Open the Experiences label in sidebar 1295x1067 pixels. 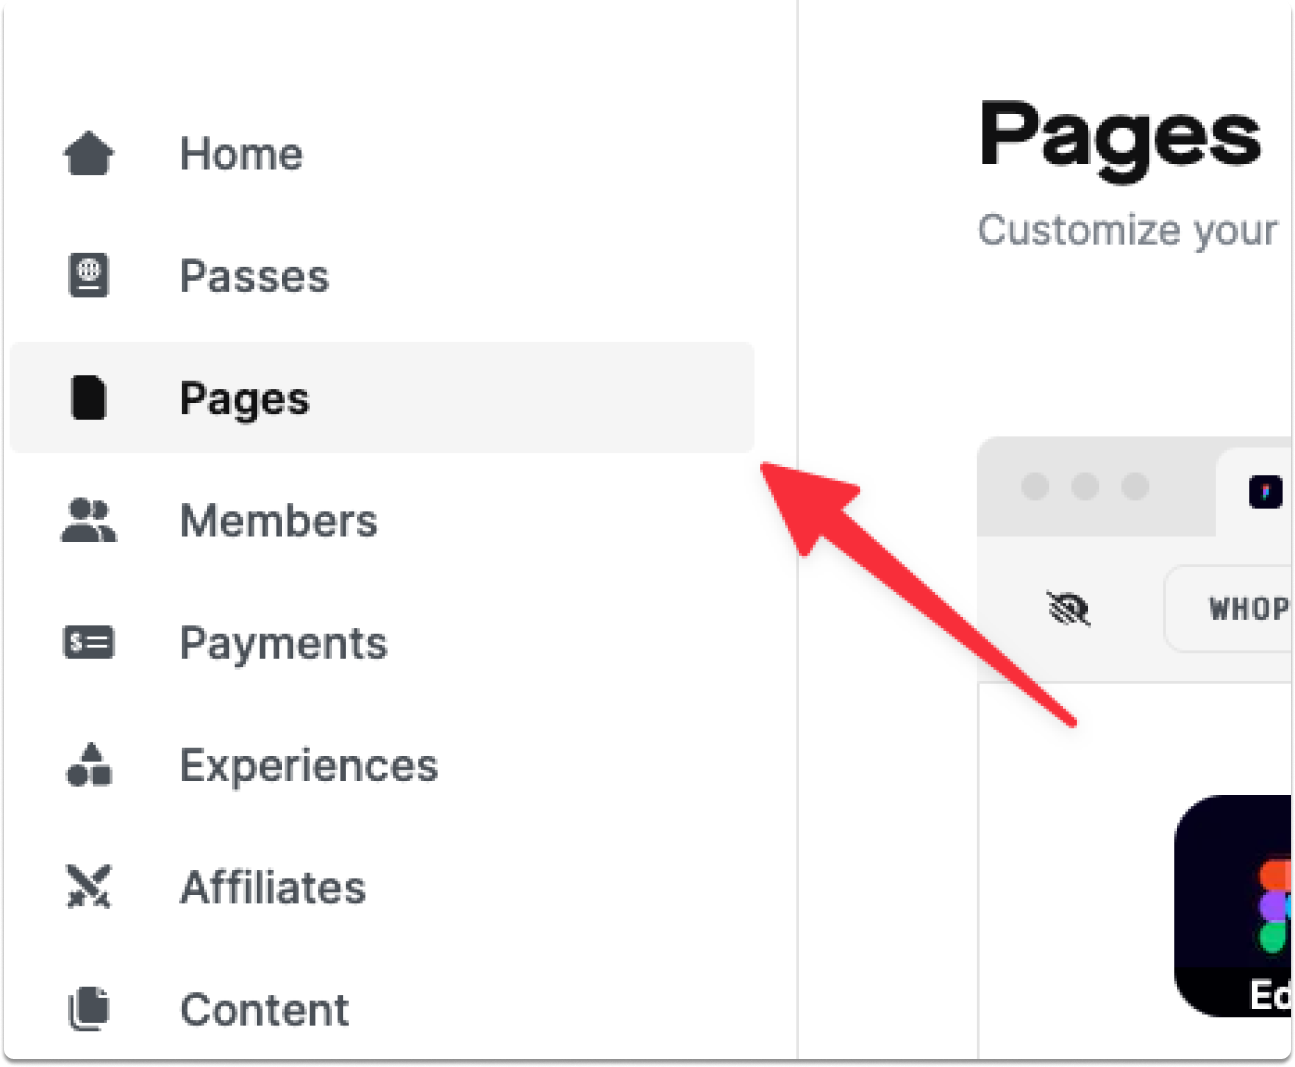pos(309,766)
